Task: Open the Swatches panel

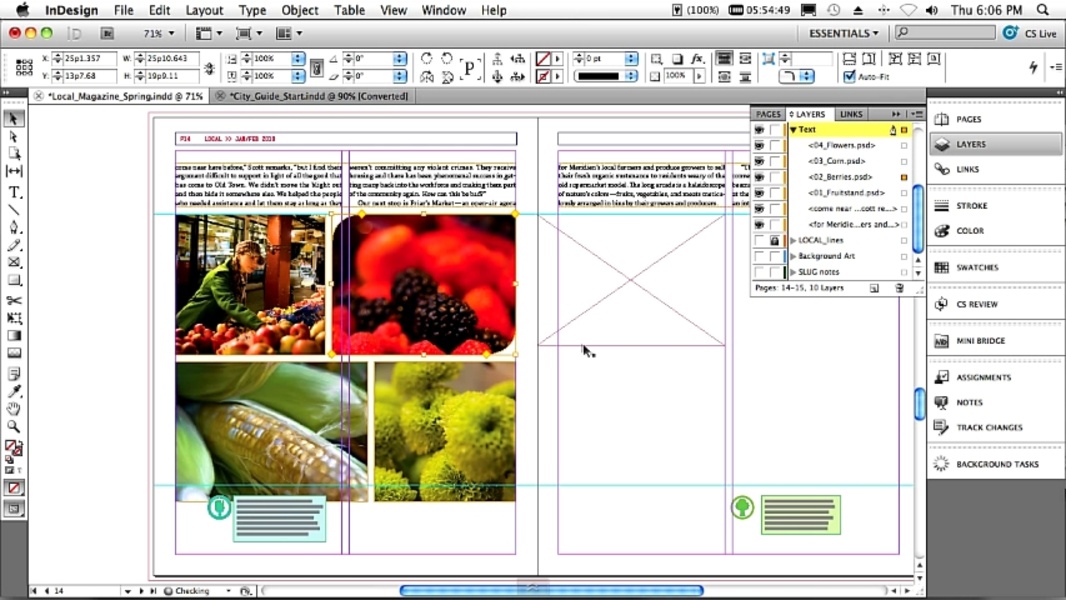Action: pos(976,268)
